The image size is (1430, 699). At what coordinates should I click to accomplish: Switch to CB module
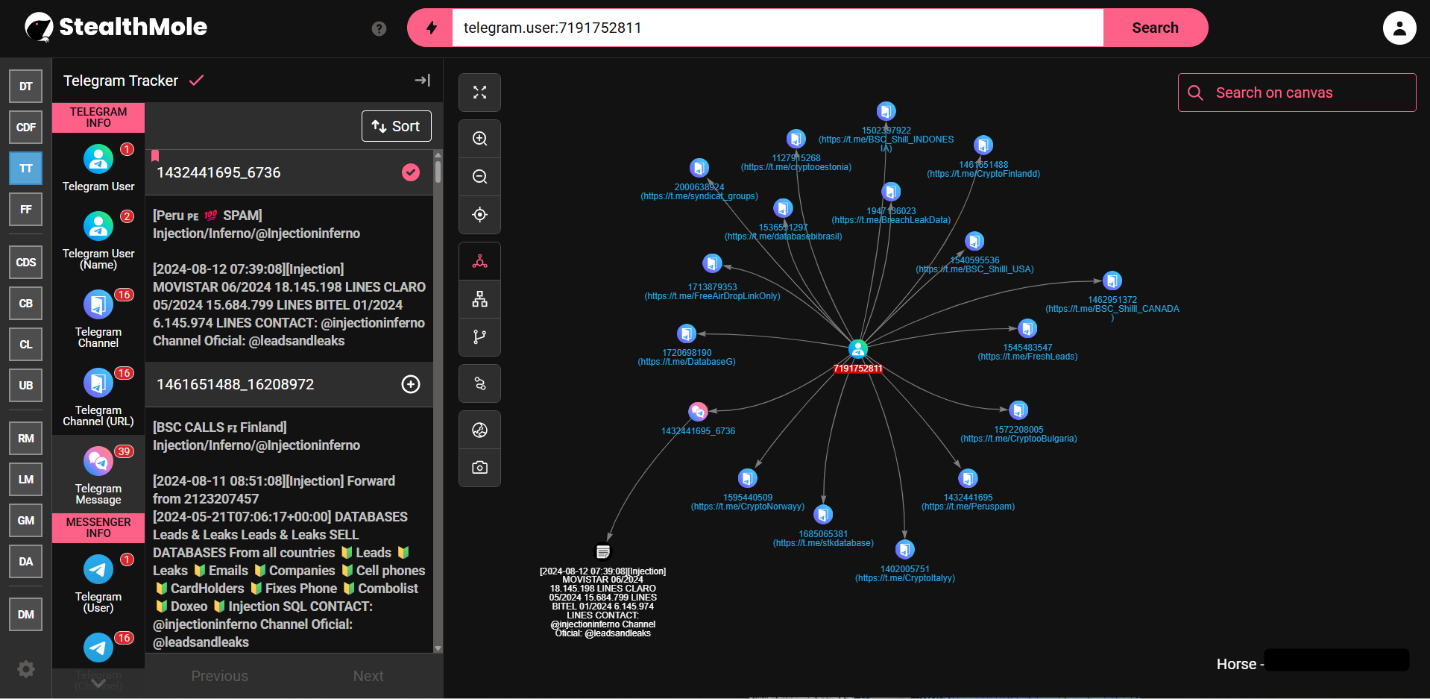point(26,304)
